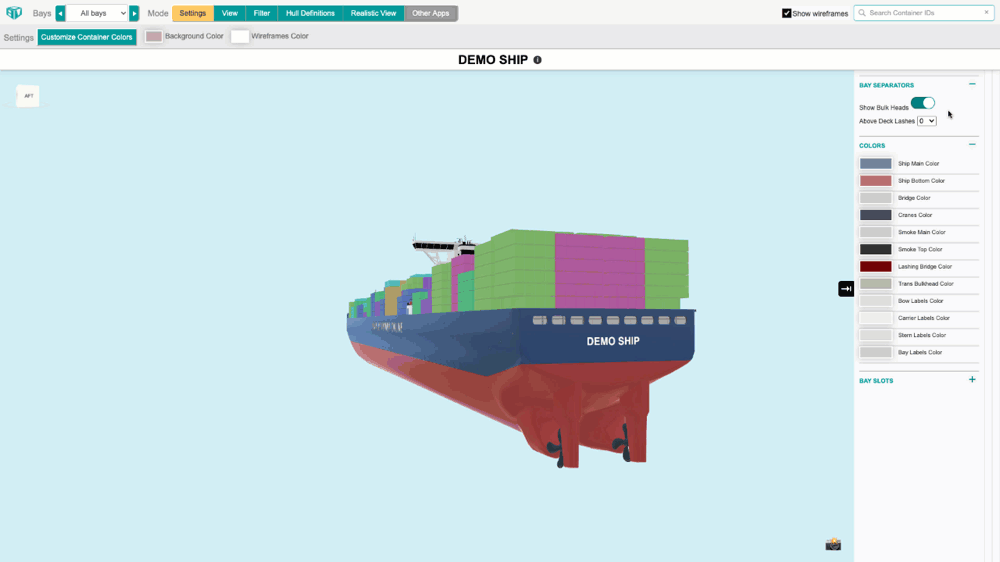
Task: Open Wireframes Color swatch
Action: [x=240, y=36]
